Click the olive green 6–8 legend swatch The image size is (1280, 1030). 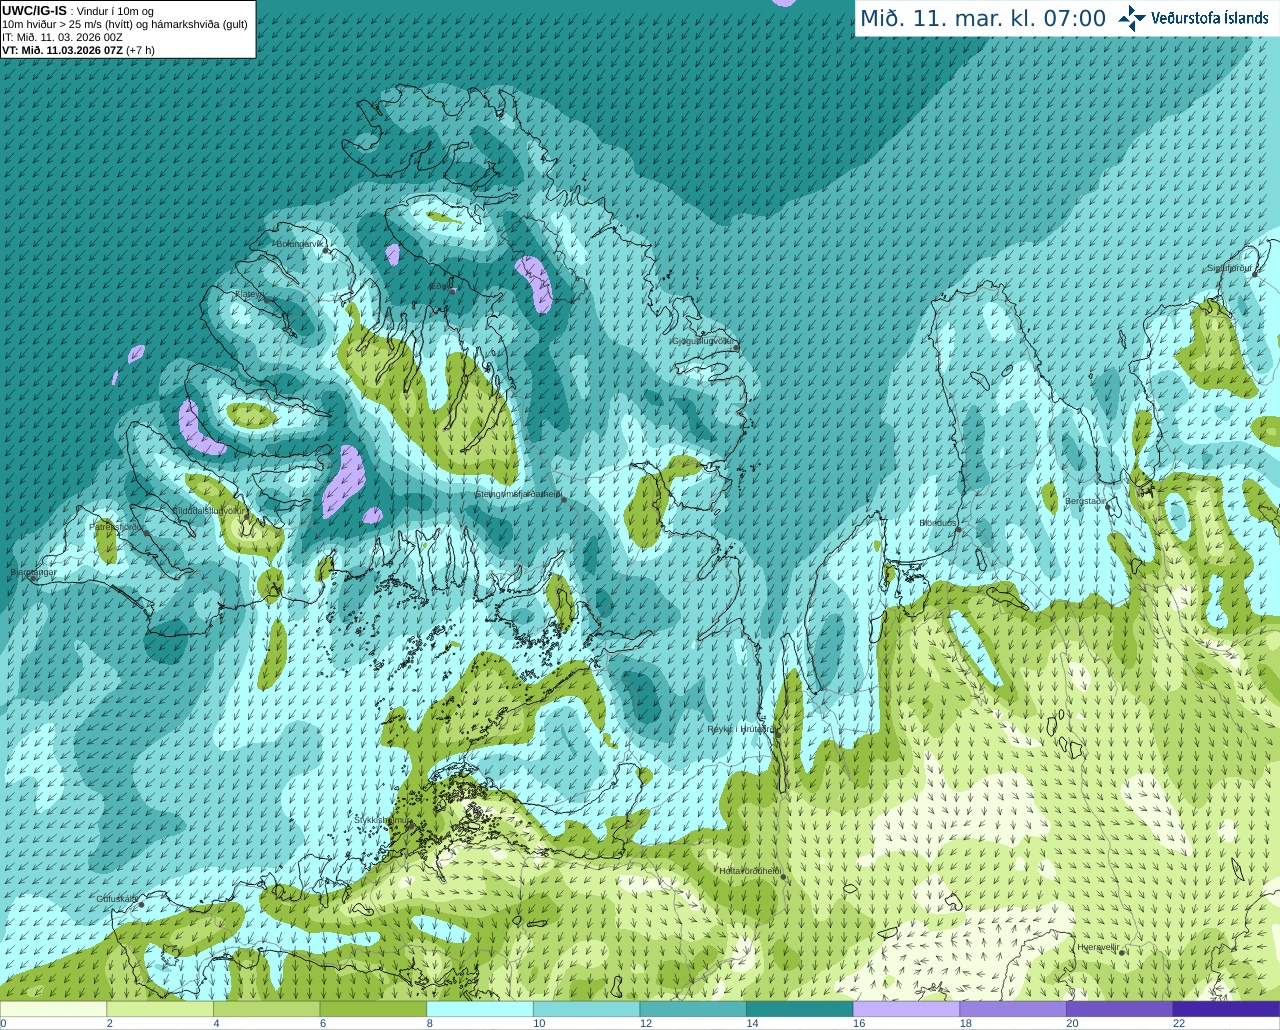(373, 1009)
